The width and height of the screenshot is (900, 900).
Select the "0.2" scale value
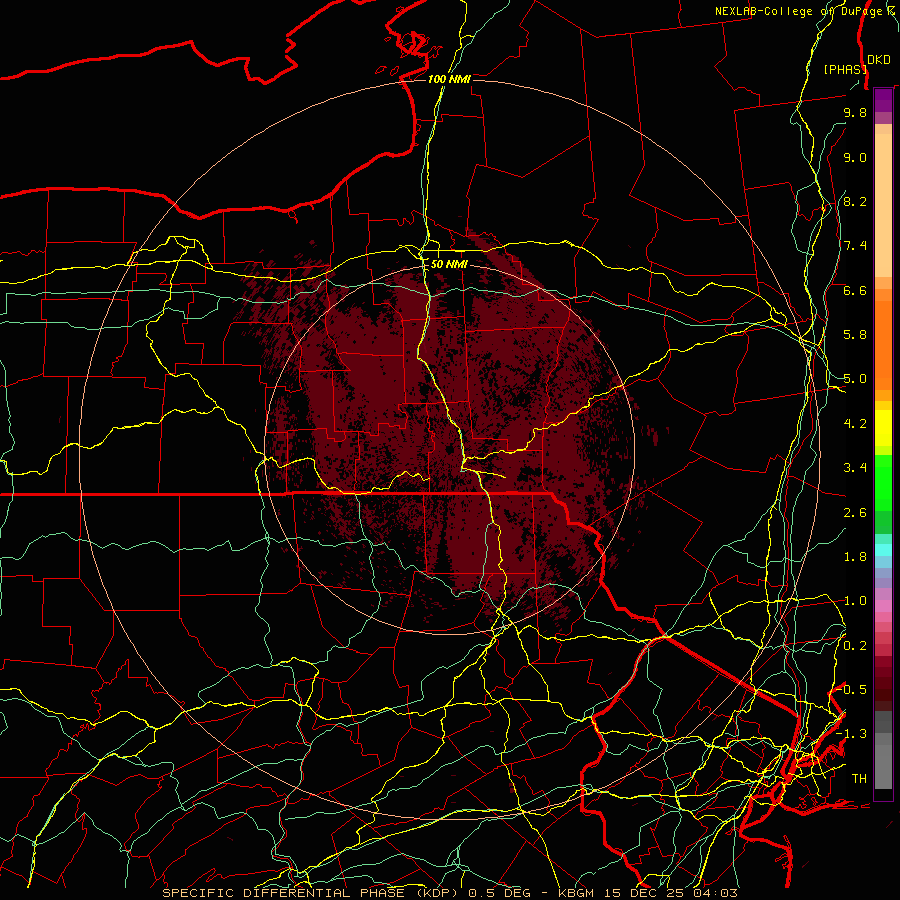855,646
